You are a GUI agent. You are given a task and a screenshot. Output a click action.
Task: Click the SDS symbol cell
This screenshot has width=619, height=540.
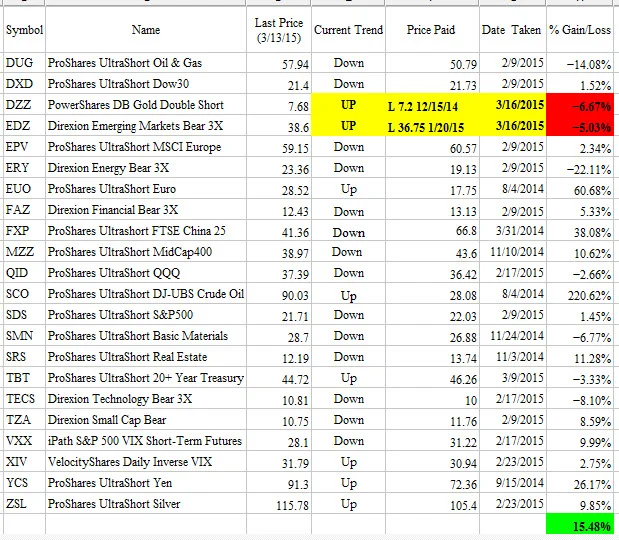click(24, 315)
